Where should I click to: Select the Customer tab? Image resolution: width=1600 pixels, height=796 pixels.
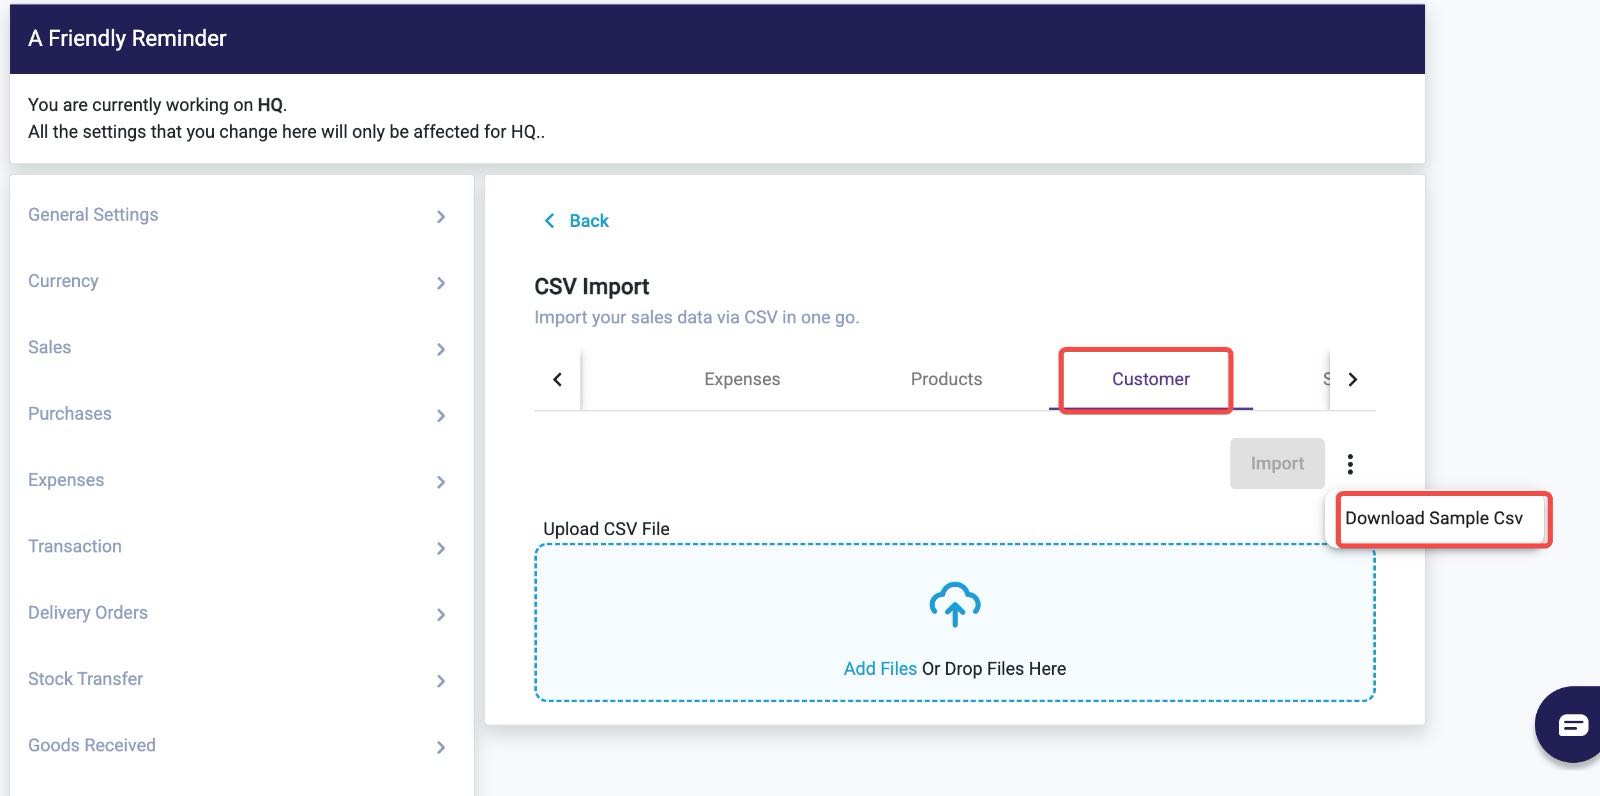pos(1150,379)
